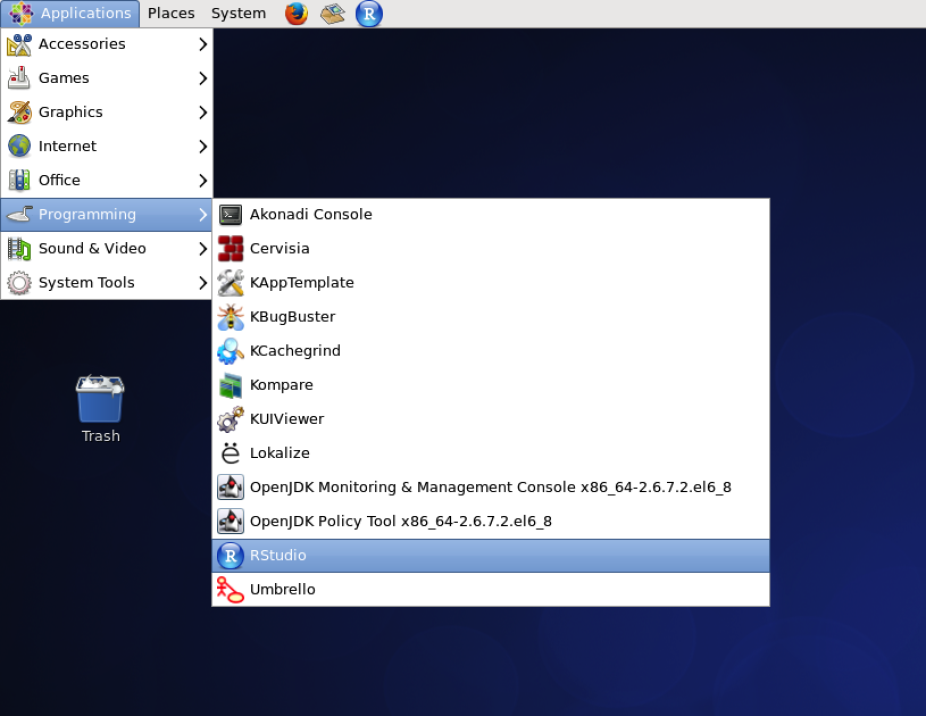Click the Accessories category icon

click(x=19, y=44)
